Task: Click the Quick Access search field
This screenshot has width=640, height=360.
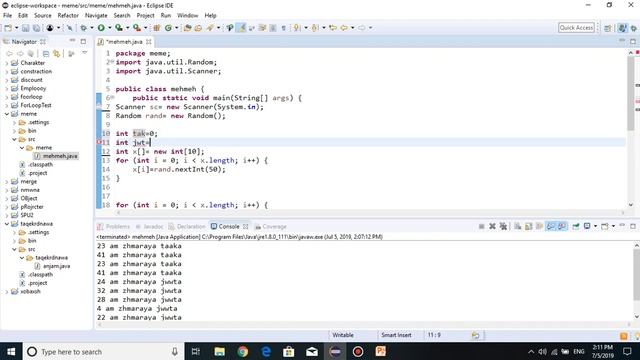Action: click(x=576, y=27)
